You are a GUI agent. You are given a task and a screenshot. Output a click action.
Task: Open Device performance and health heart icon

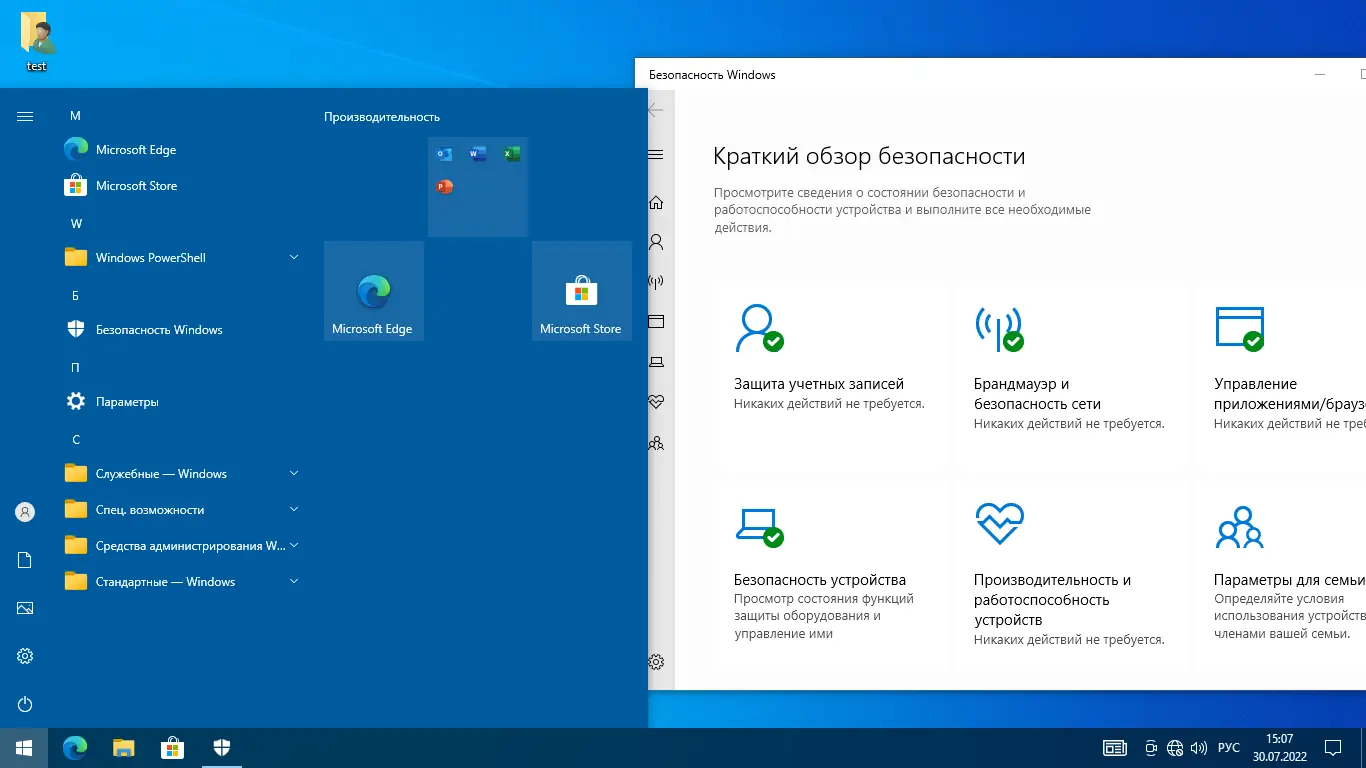pyautogui.click(x=656, y=402)
